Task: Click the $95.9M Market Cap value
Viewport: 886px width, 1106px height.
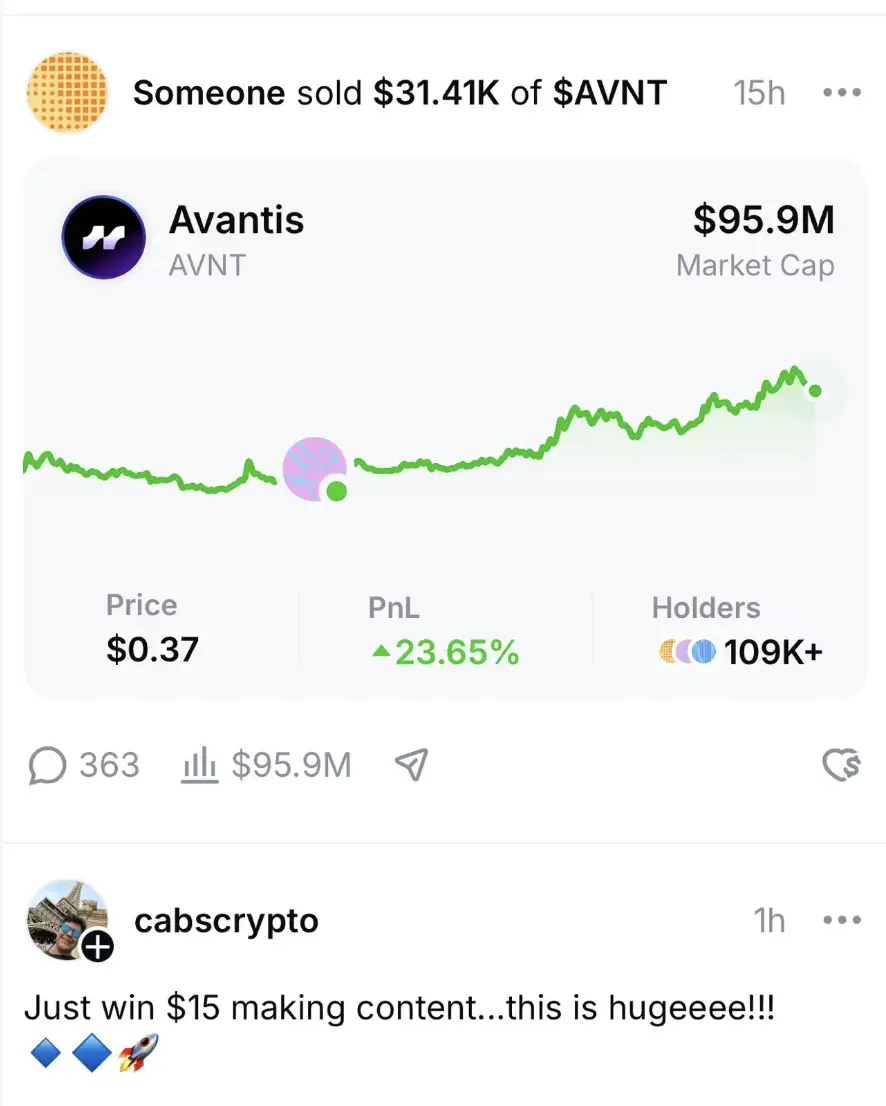Action: pos(763,220)
